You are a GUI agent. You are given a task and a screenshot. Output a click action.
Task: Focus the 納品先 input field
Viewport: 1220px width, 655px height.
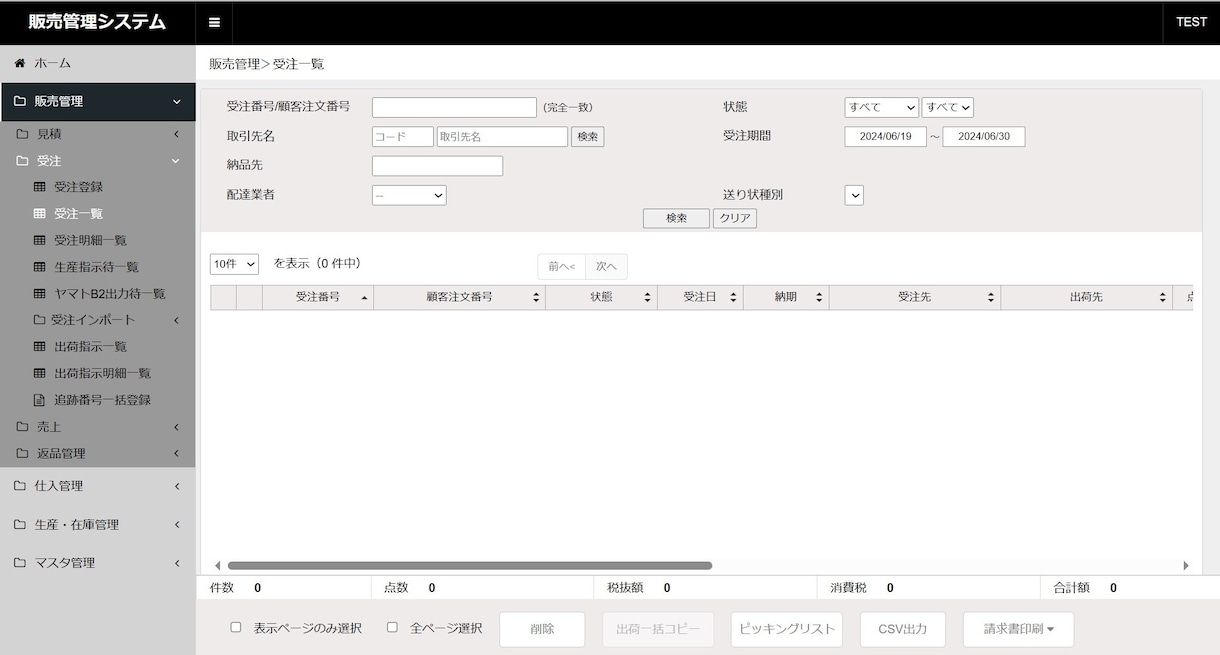click(x=437, y=166)
